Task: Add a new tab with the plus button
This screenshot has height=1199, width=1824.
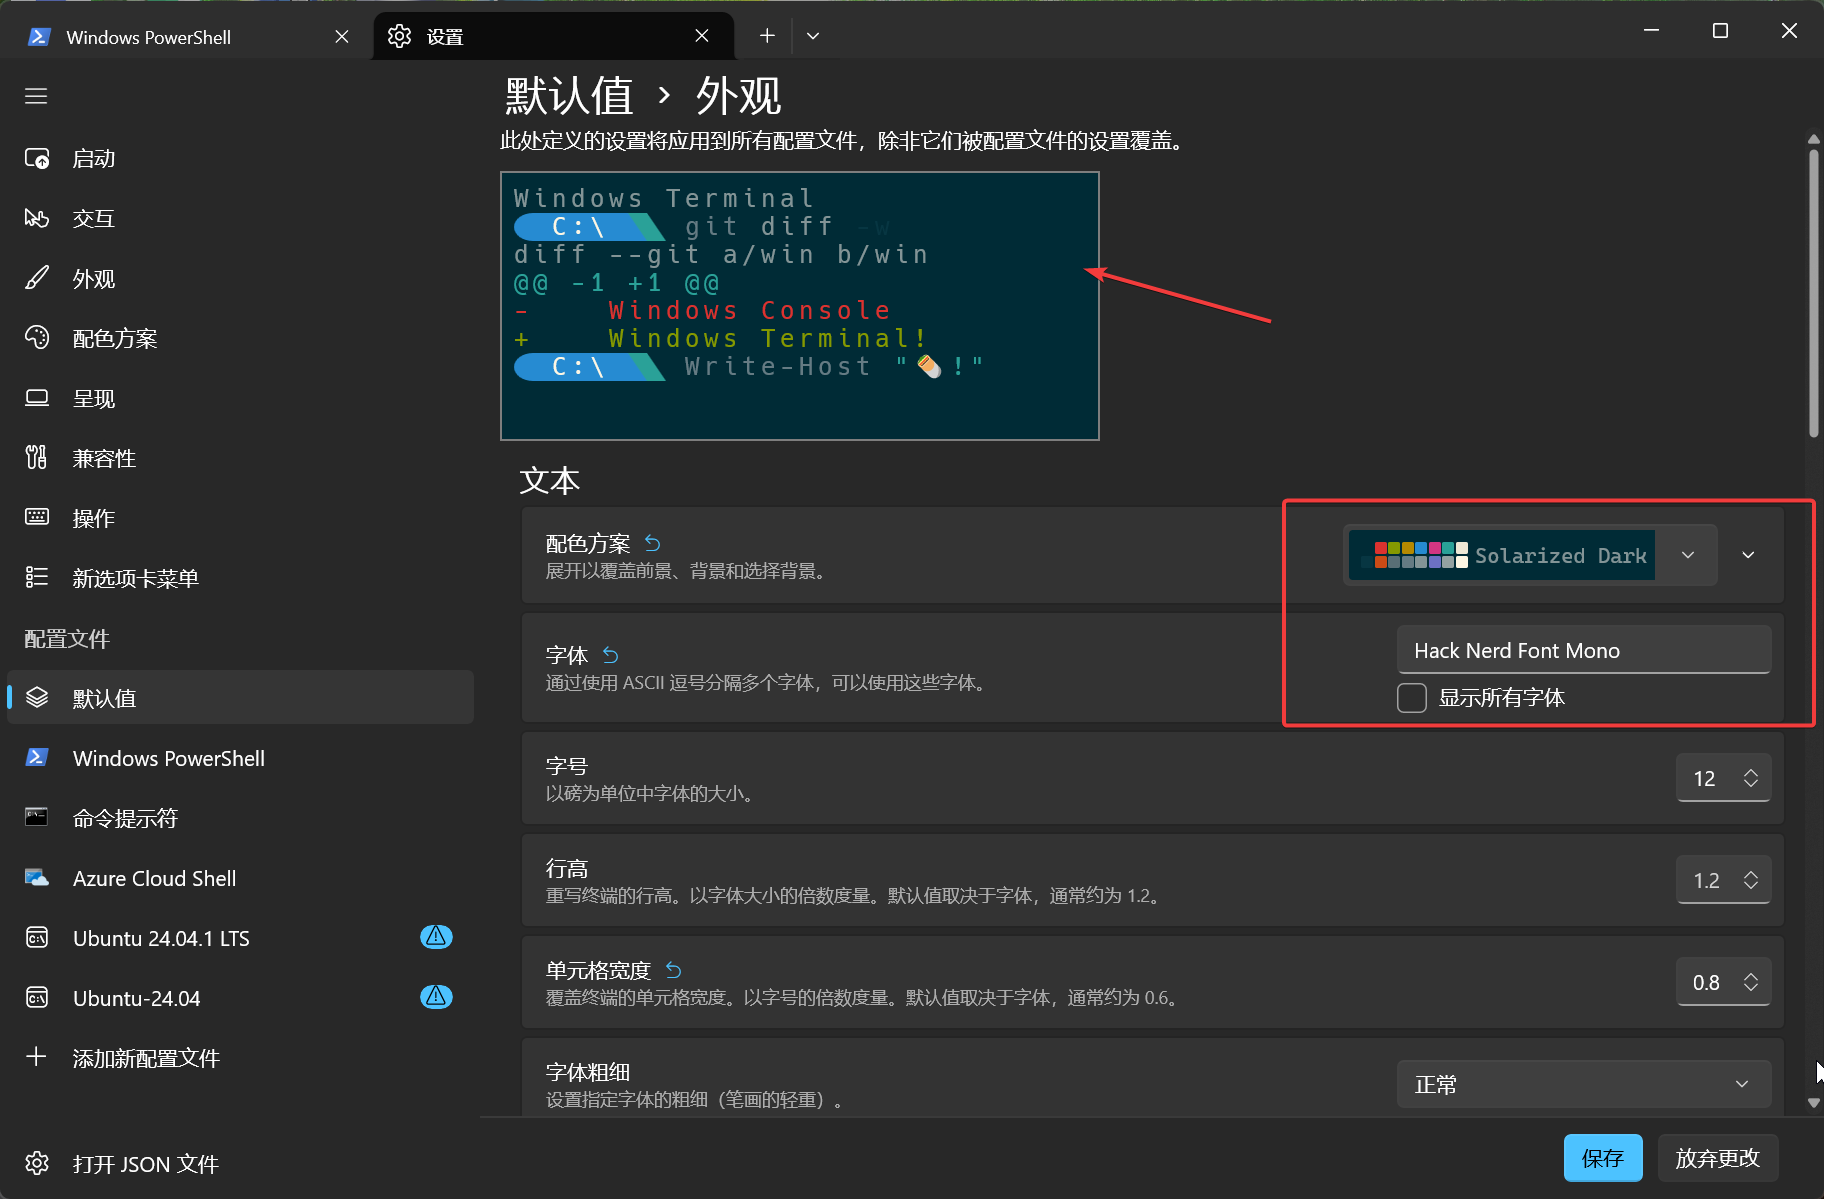Action: point(767,36)
